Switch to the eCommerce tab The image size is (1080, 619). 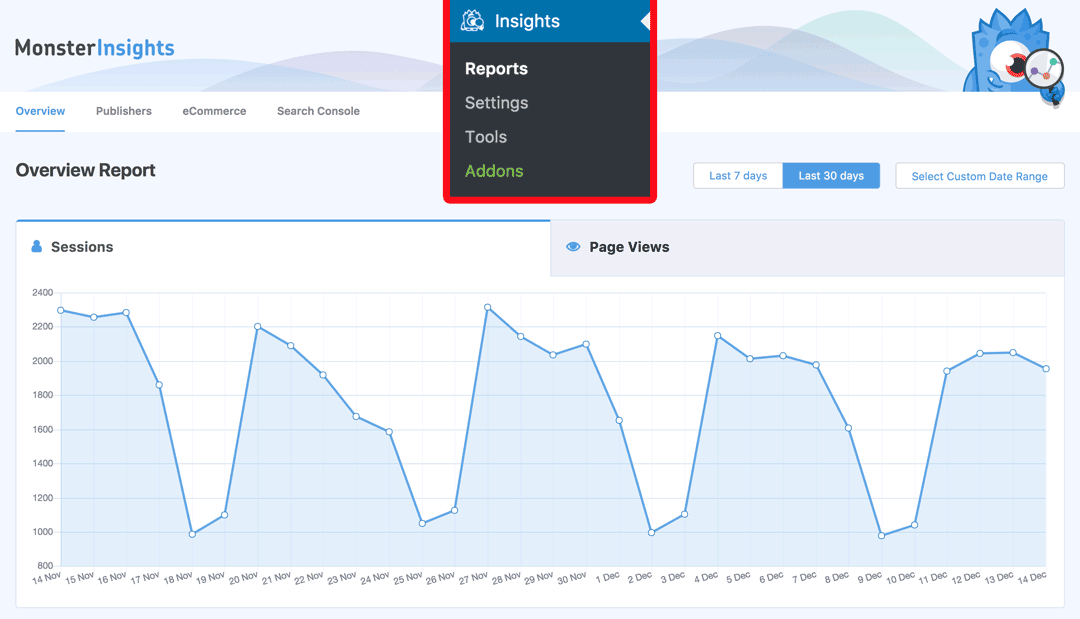[214, 111]
